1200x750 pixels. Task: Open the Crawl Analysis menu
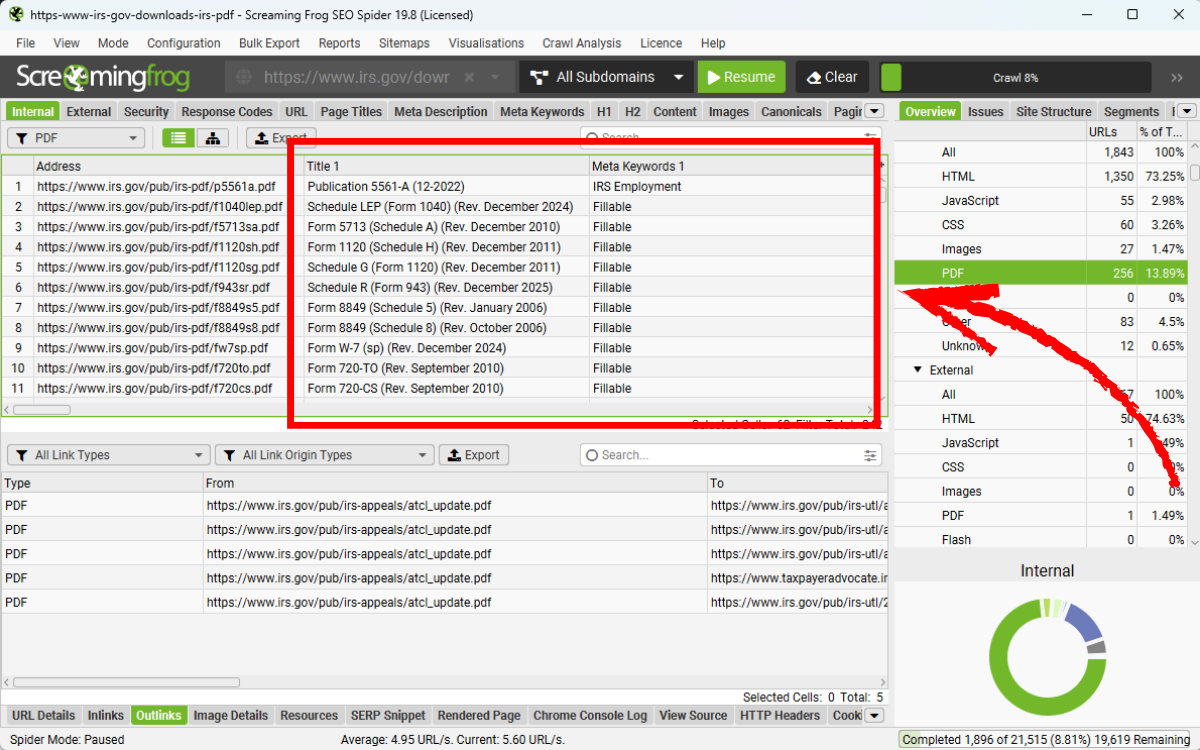[x=581, y=43]
